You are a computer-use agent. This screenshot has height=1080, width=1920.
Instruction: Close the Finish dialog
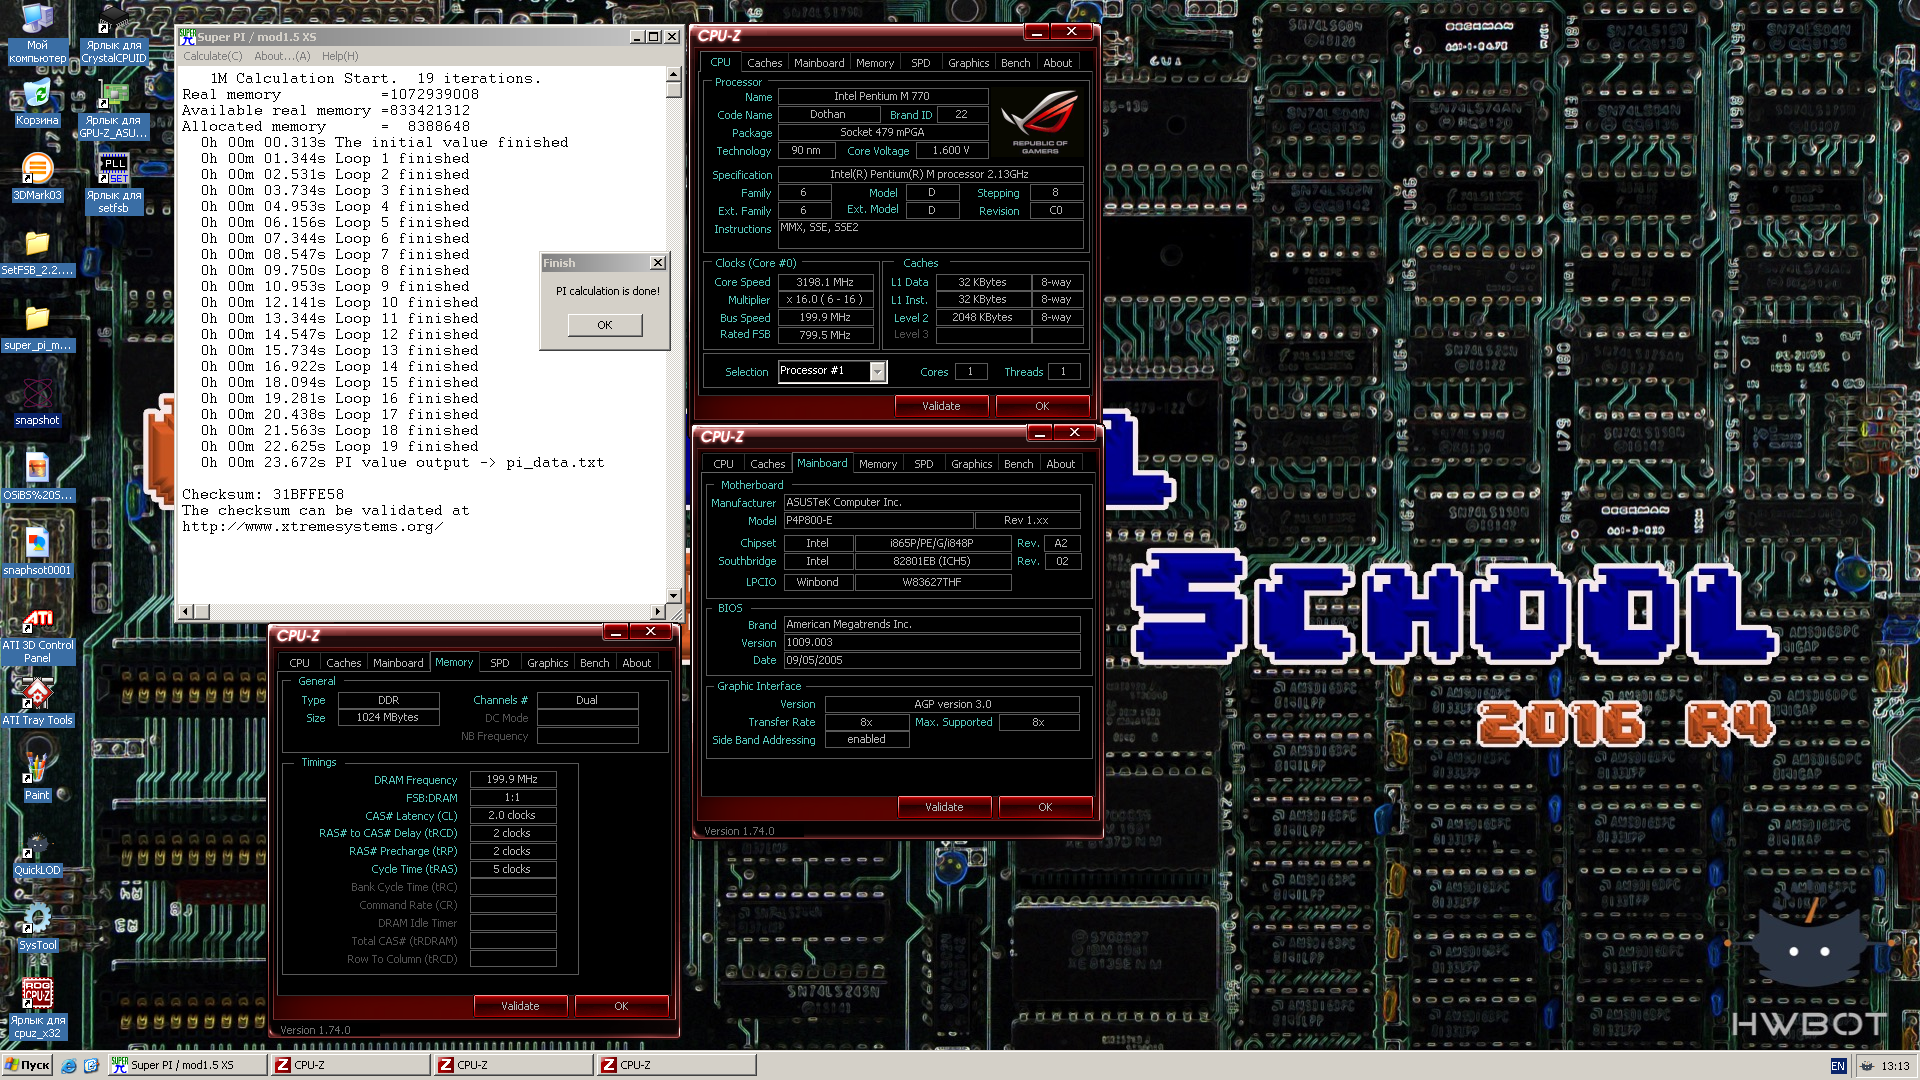tap(657, 263)
